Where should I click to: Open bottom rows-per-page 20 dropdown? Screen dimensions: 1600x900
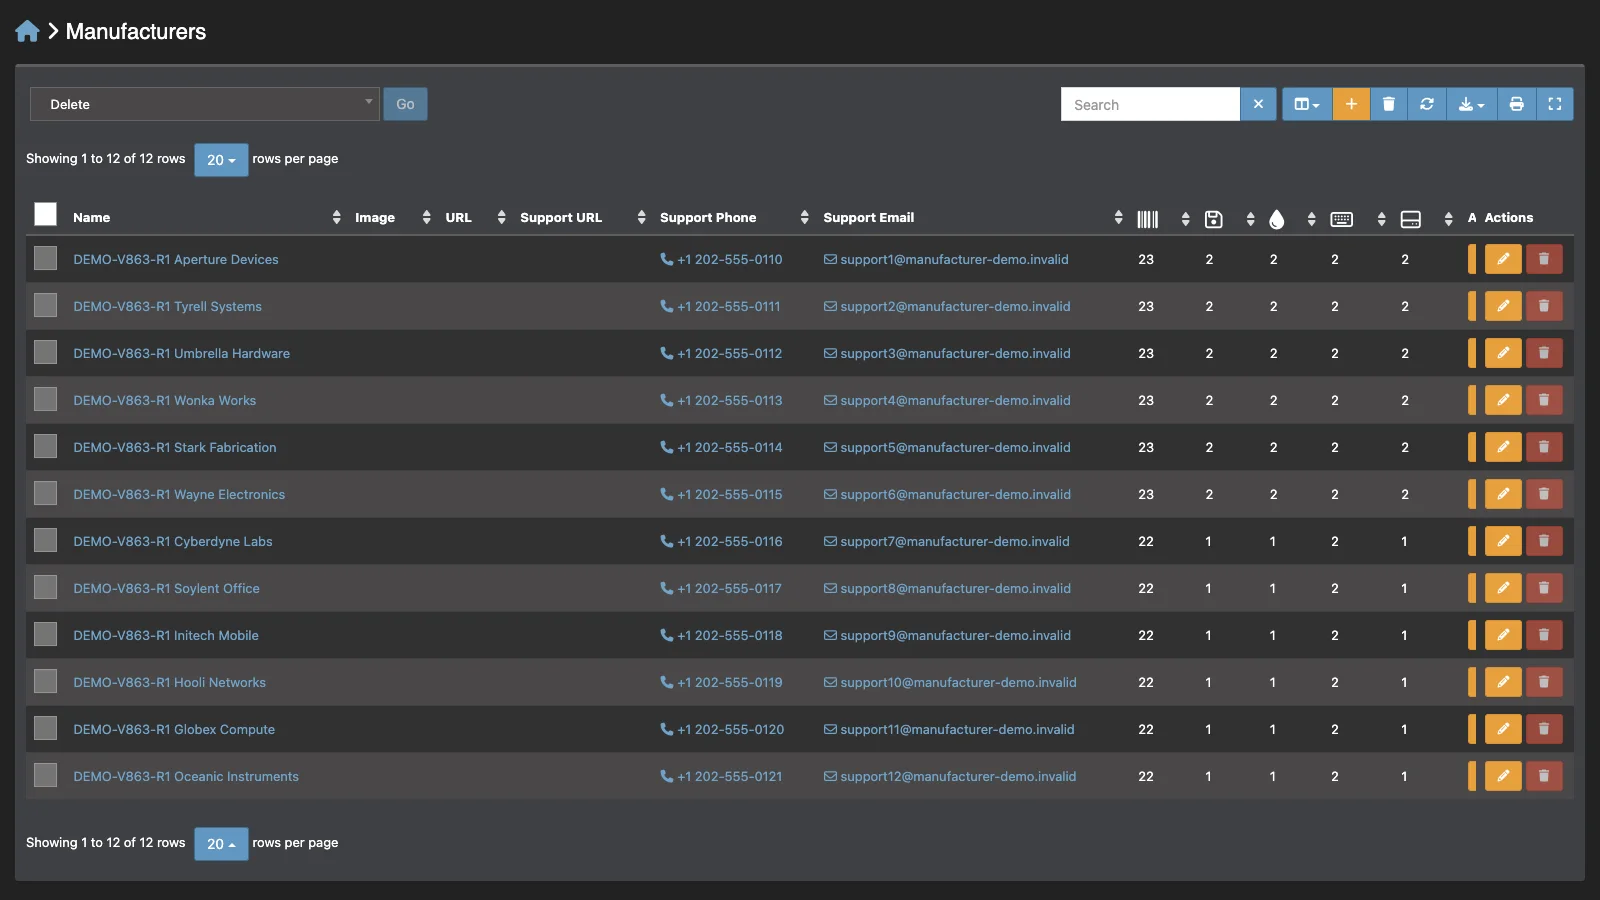point(221,844)
